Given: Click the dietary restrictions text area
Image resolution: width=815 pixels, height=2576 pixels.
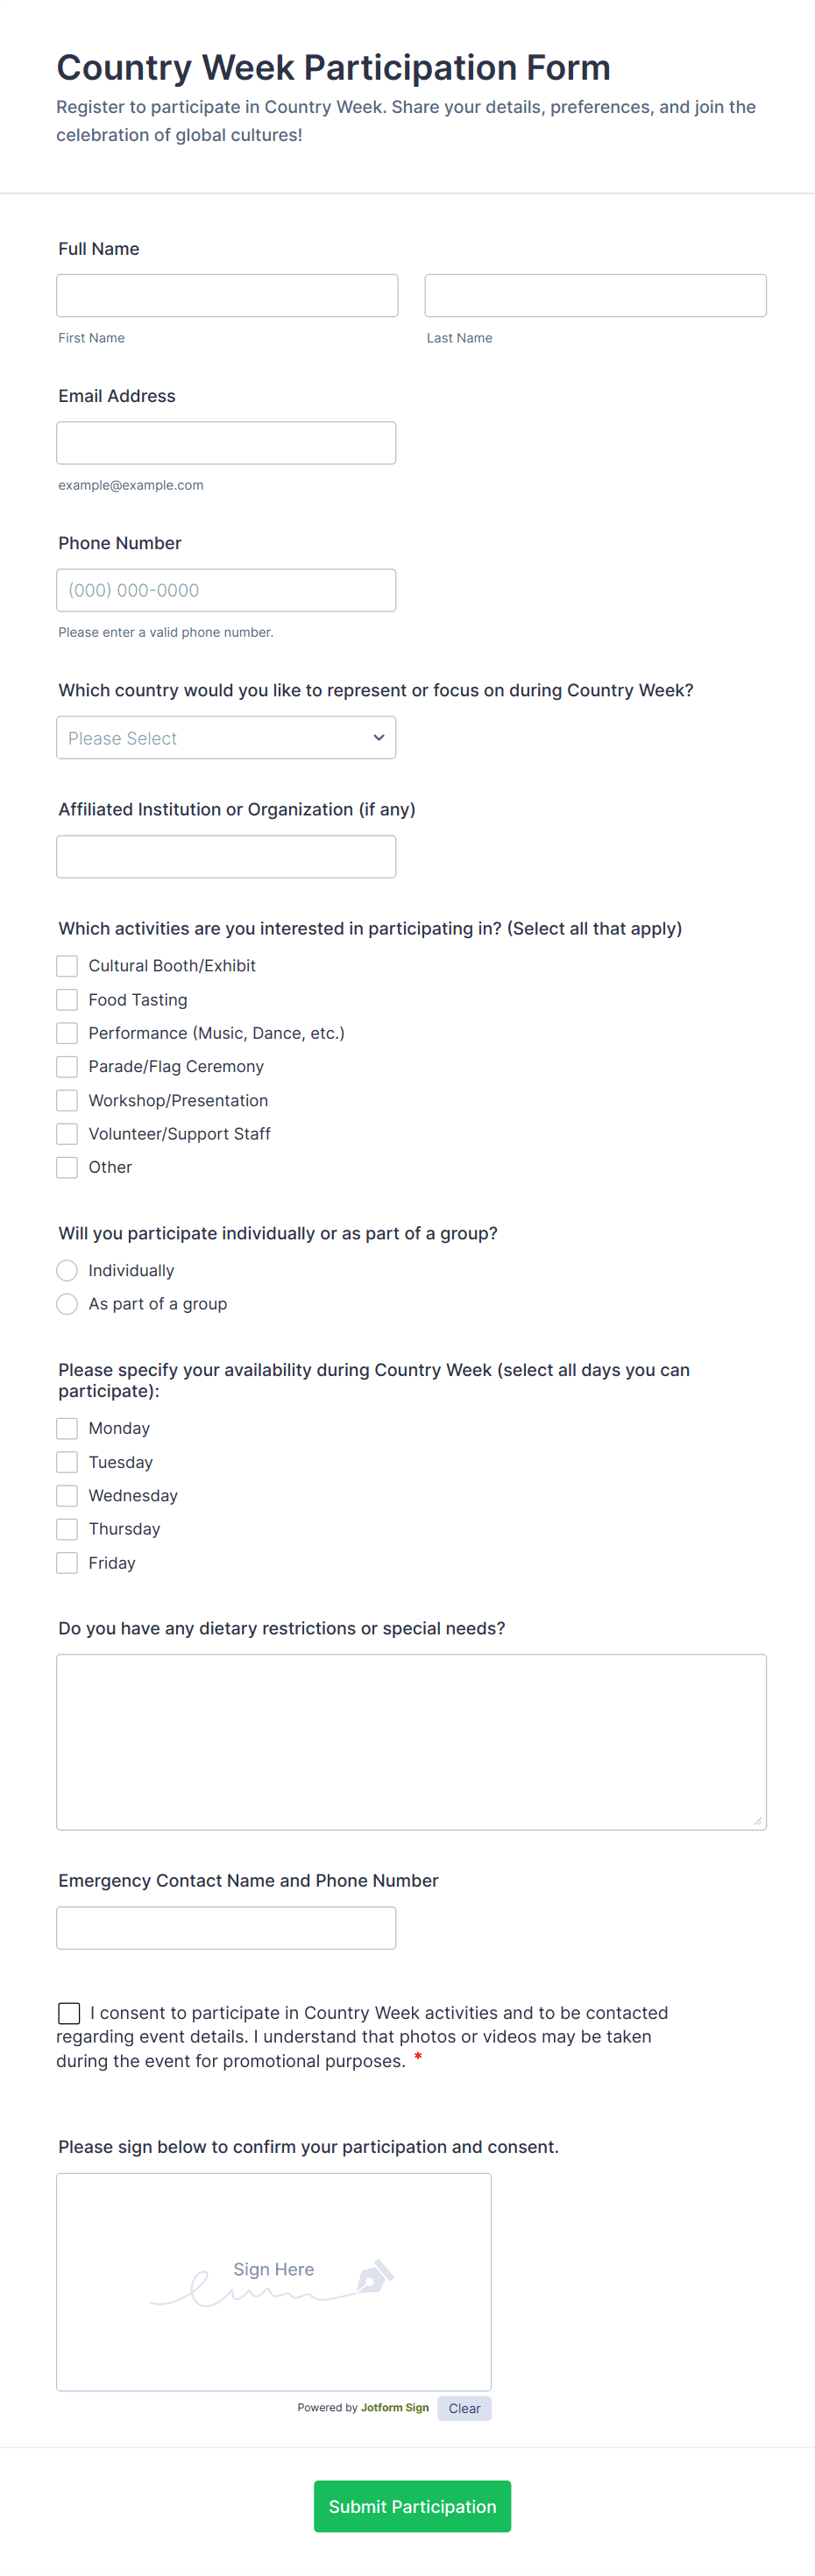Looking at the screenshot, I should coord(411,1742).
